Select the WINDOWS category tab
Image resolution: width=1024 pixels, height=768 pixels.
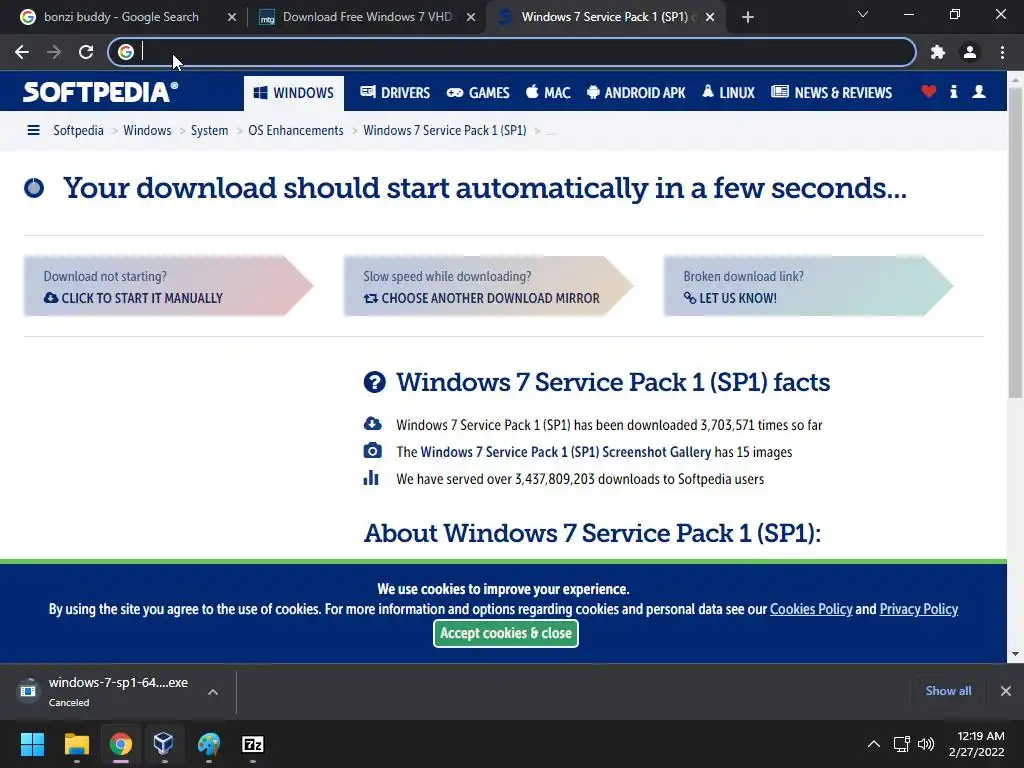click(294, 93)
